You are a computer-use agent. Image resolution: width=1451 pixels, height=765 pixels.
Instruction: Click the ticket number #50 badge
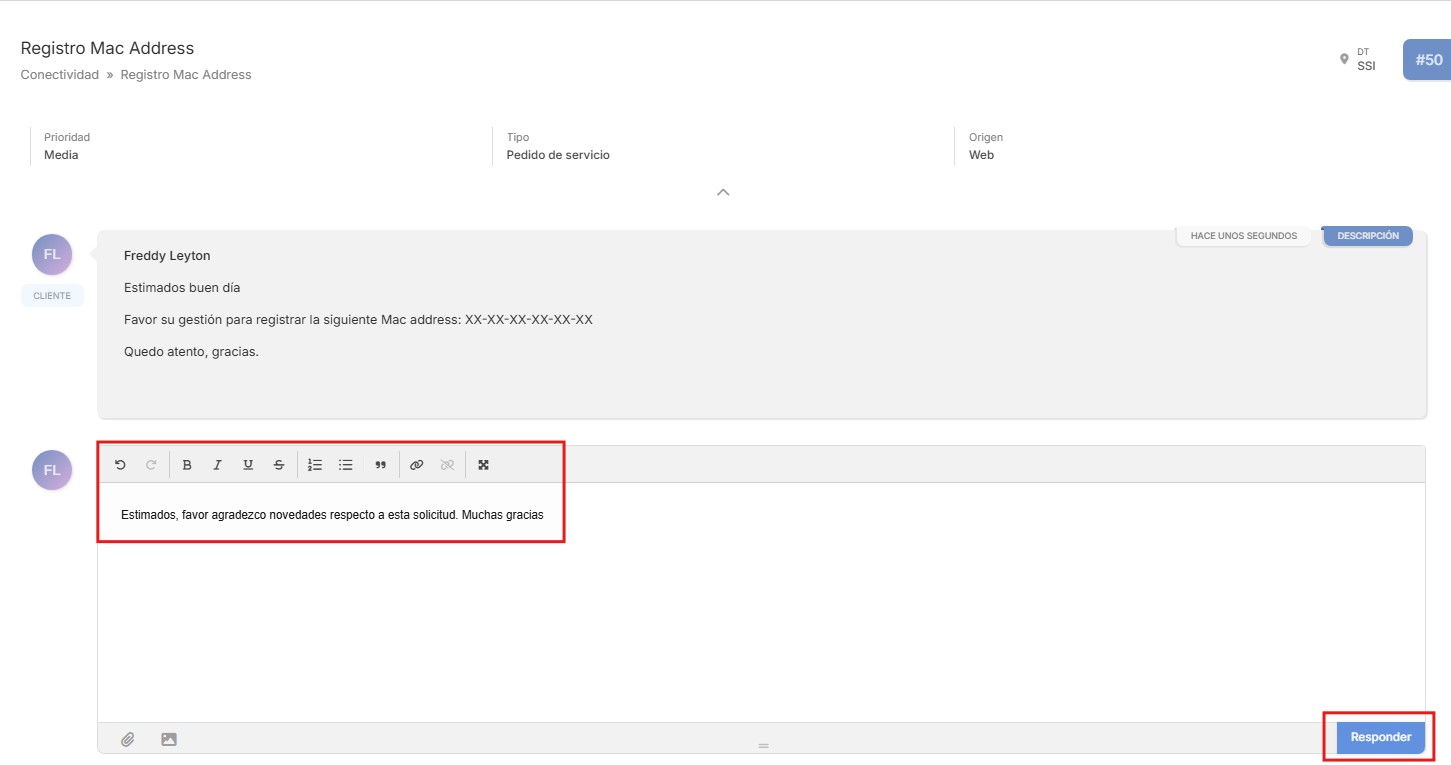pos(1428,60)
